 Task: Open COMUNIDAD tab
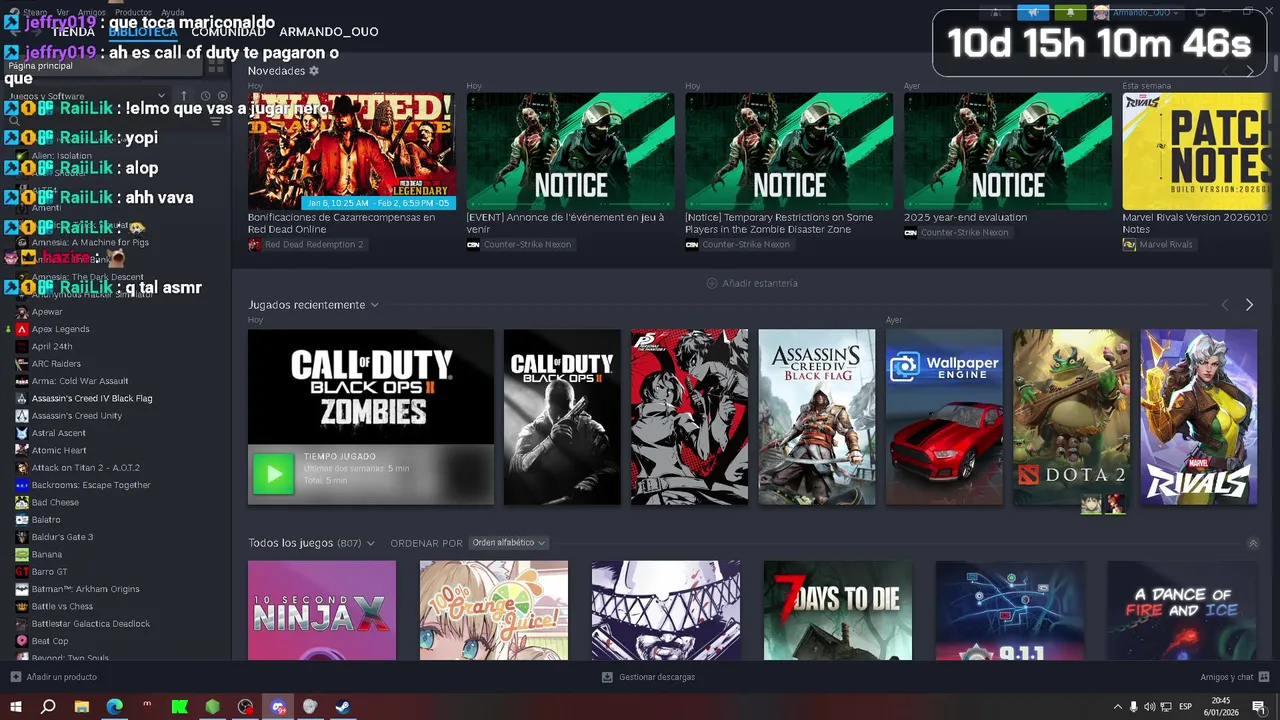click(228, 32)
